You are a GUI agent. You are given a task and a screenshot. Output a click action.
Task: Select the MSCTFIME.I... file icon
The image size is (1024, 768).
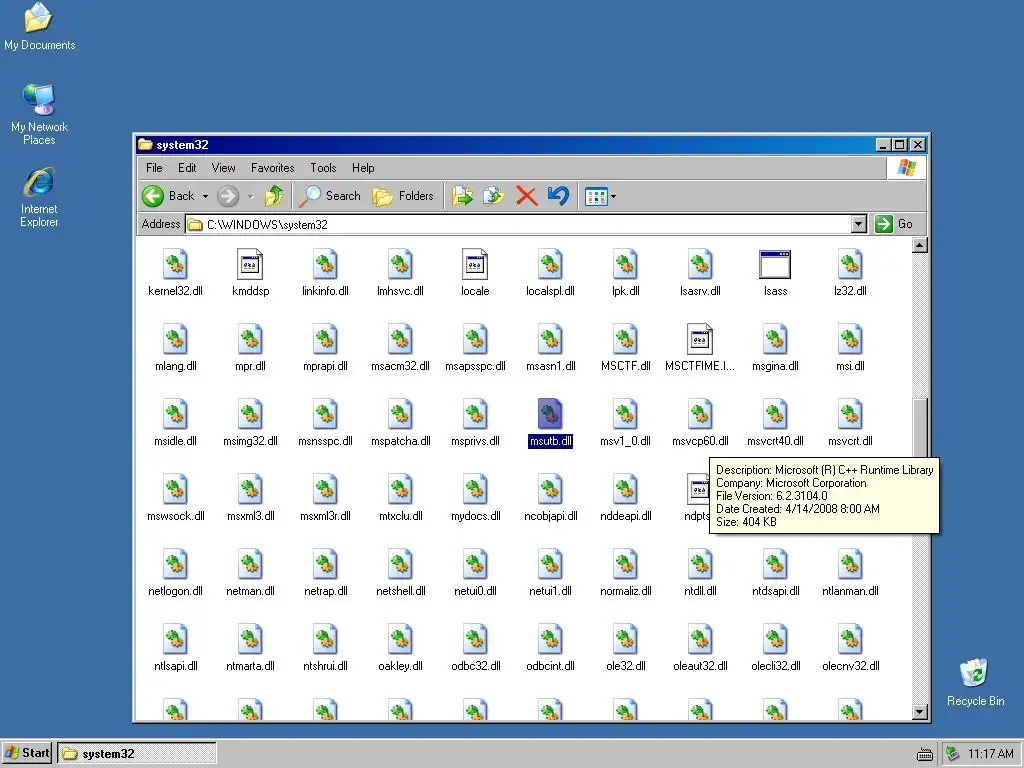(x=699, y=340)
